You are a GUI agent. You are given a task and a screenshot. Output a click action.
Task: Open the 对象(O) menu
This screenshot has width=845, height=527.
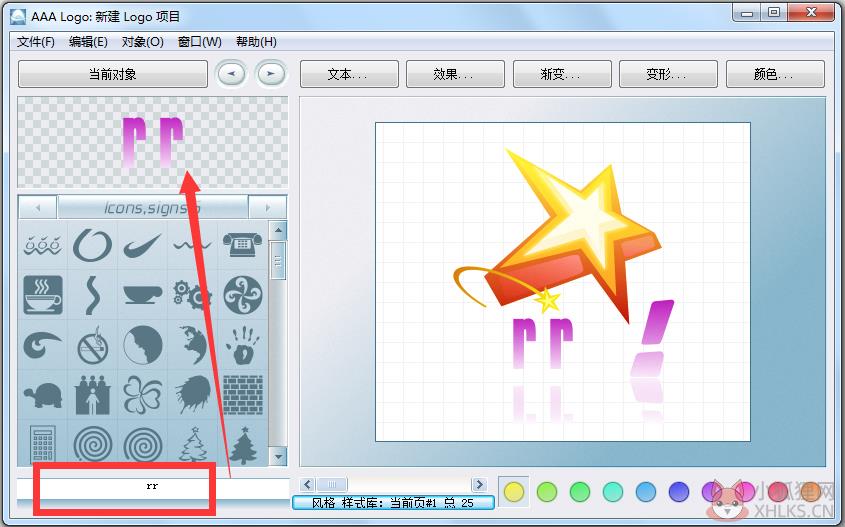click(142, 41)
